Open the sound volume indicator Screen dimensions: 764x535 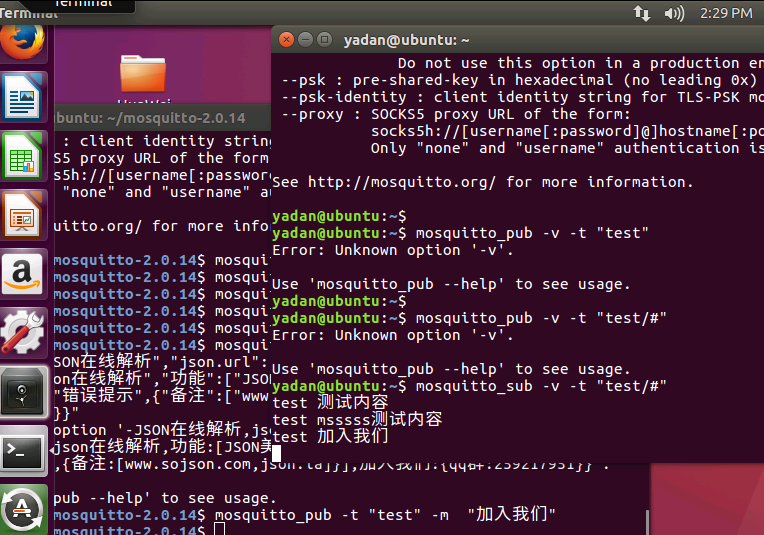click(674, 13)
